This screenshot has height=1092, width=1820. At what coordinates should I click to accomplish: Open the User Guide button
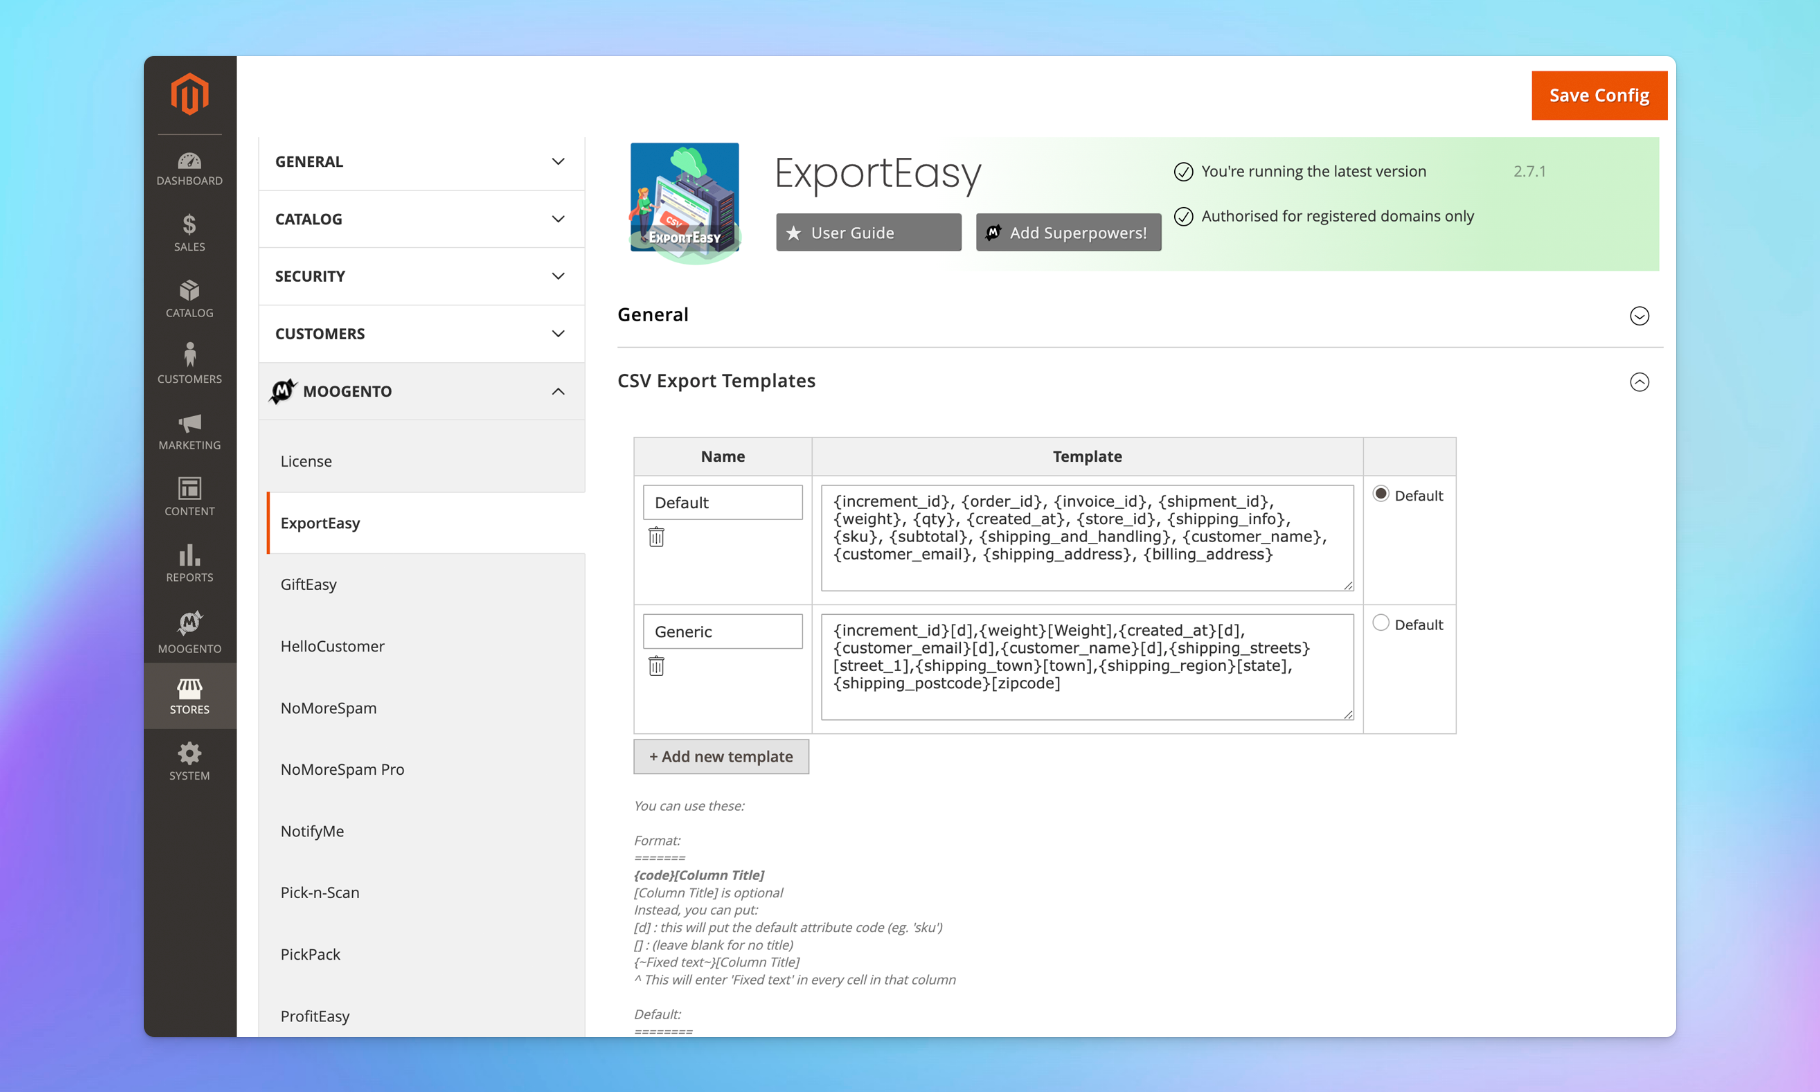coord(868,232)
